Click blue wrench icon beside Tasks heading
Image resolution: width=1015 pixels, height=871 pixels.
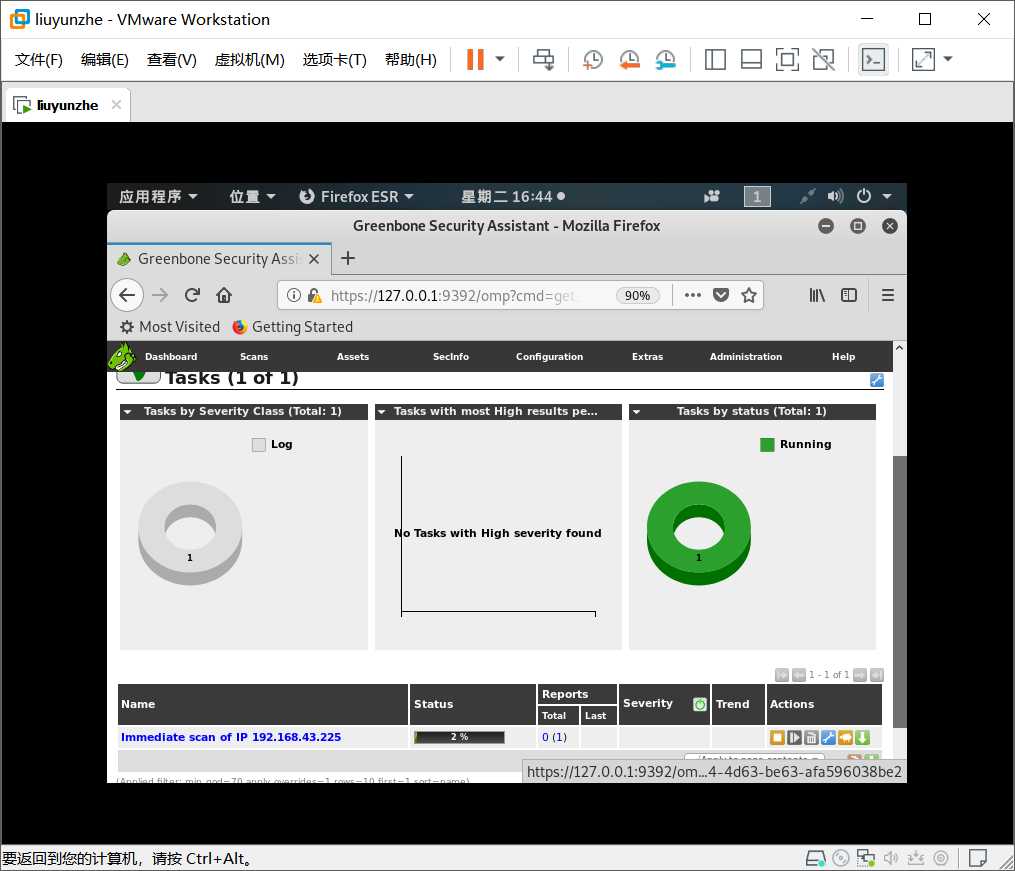click(876, 380)
